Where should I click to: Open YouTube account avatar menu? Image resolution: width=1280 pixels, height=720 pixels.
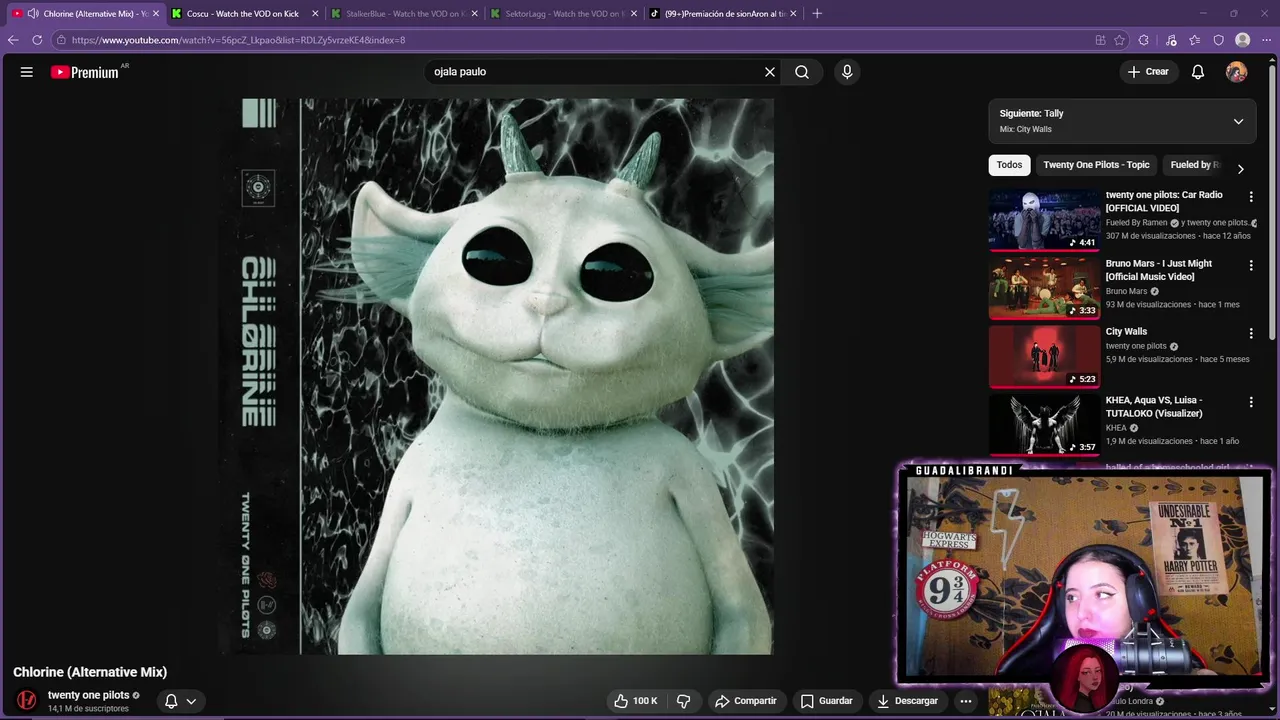(x=1237, y=72)
